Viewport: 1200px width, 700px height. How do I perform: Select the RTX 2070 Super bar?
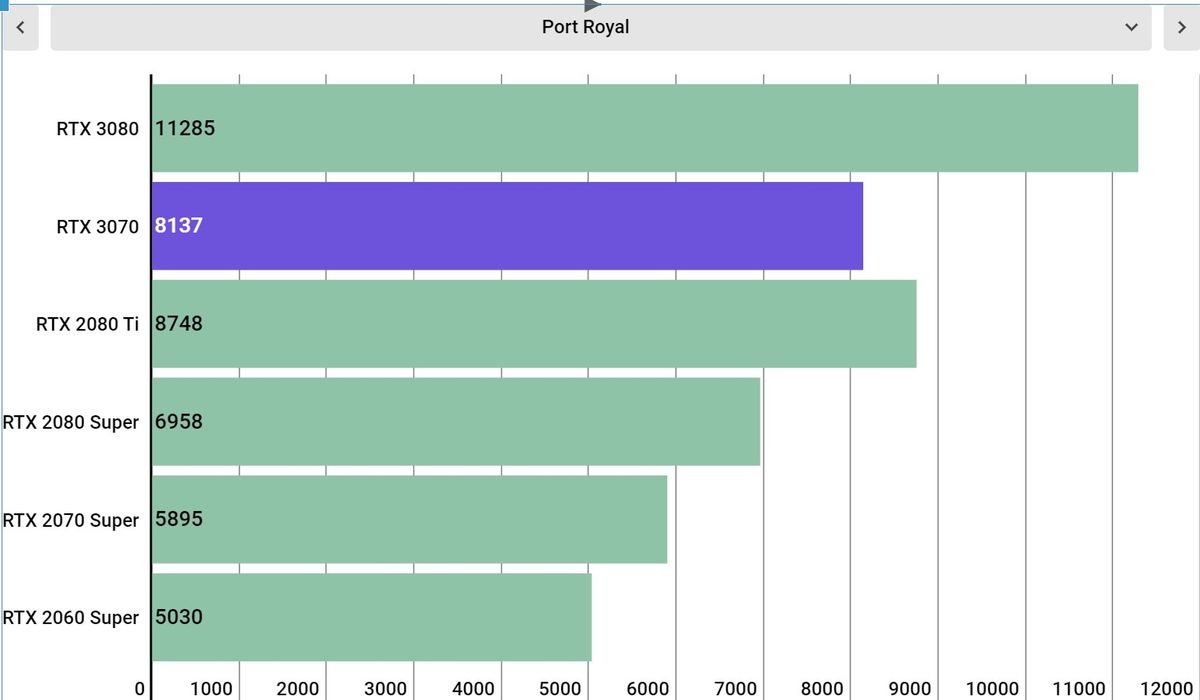(x=409, y=520)
